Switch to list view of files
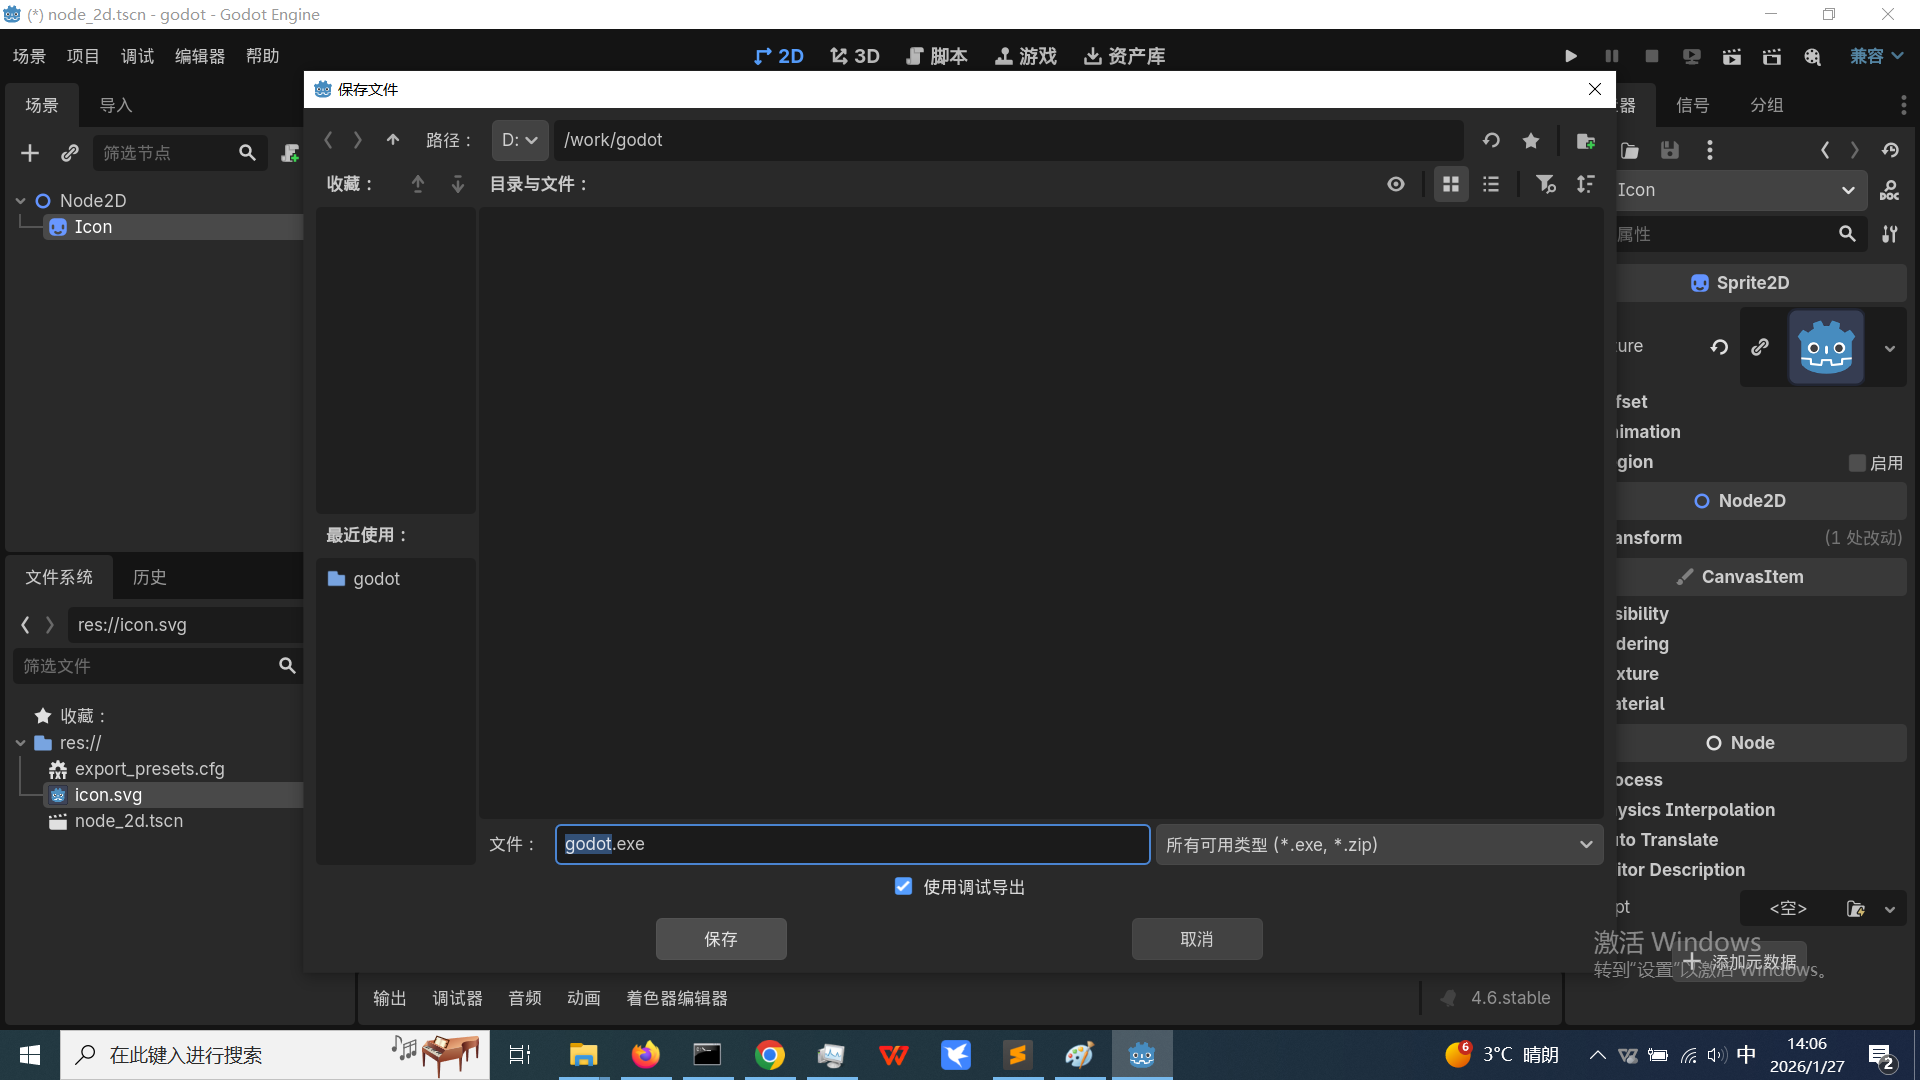The height and width of the screenshot is (1080, 1920). [x=1491, y=184]
